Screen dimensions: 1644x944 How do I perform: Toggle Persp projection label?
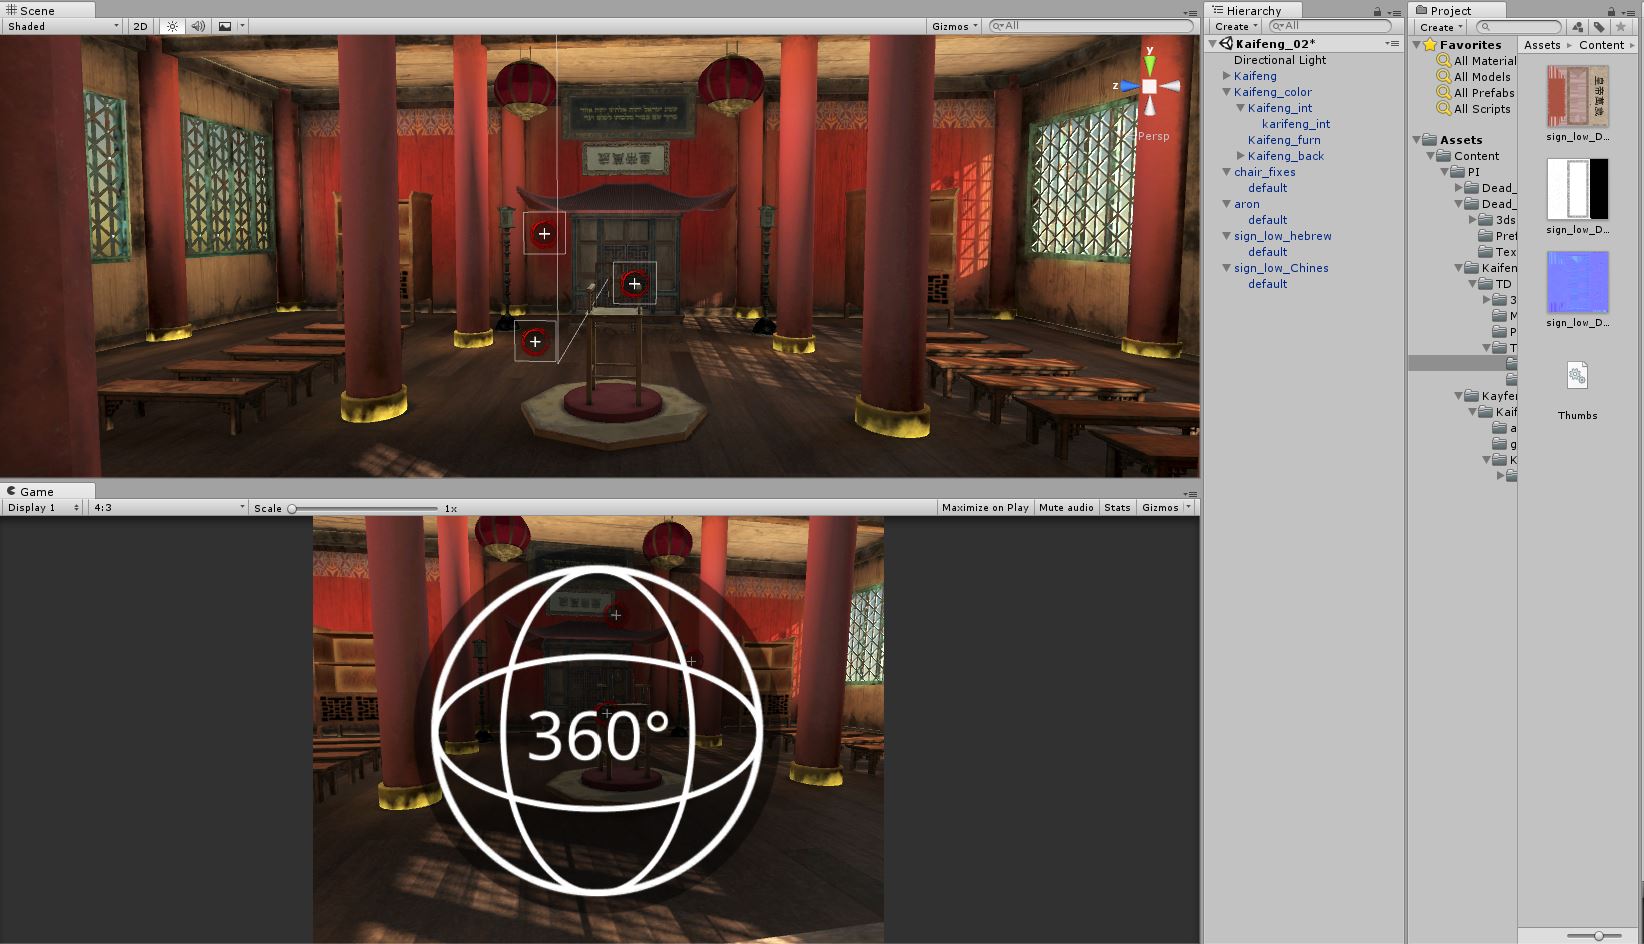(x=1153, y=136)
